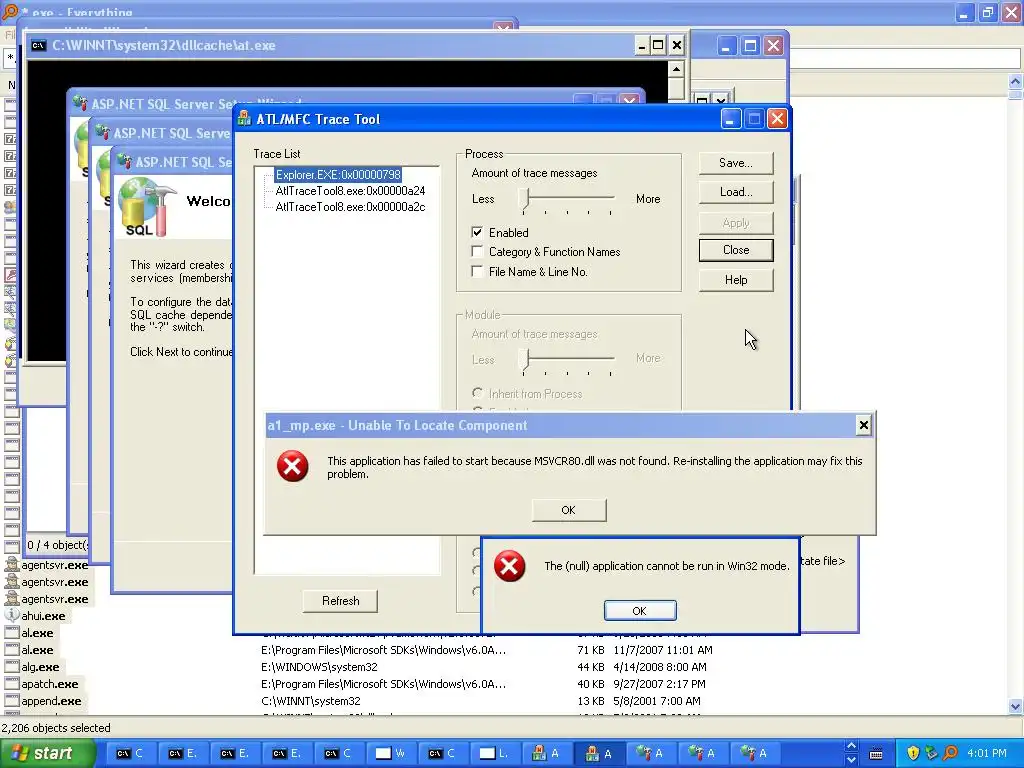Open the Windows Start button

47,753
